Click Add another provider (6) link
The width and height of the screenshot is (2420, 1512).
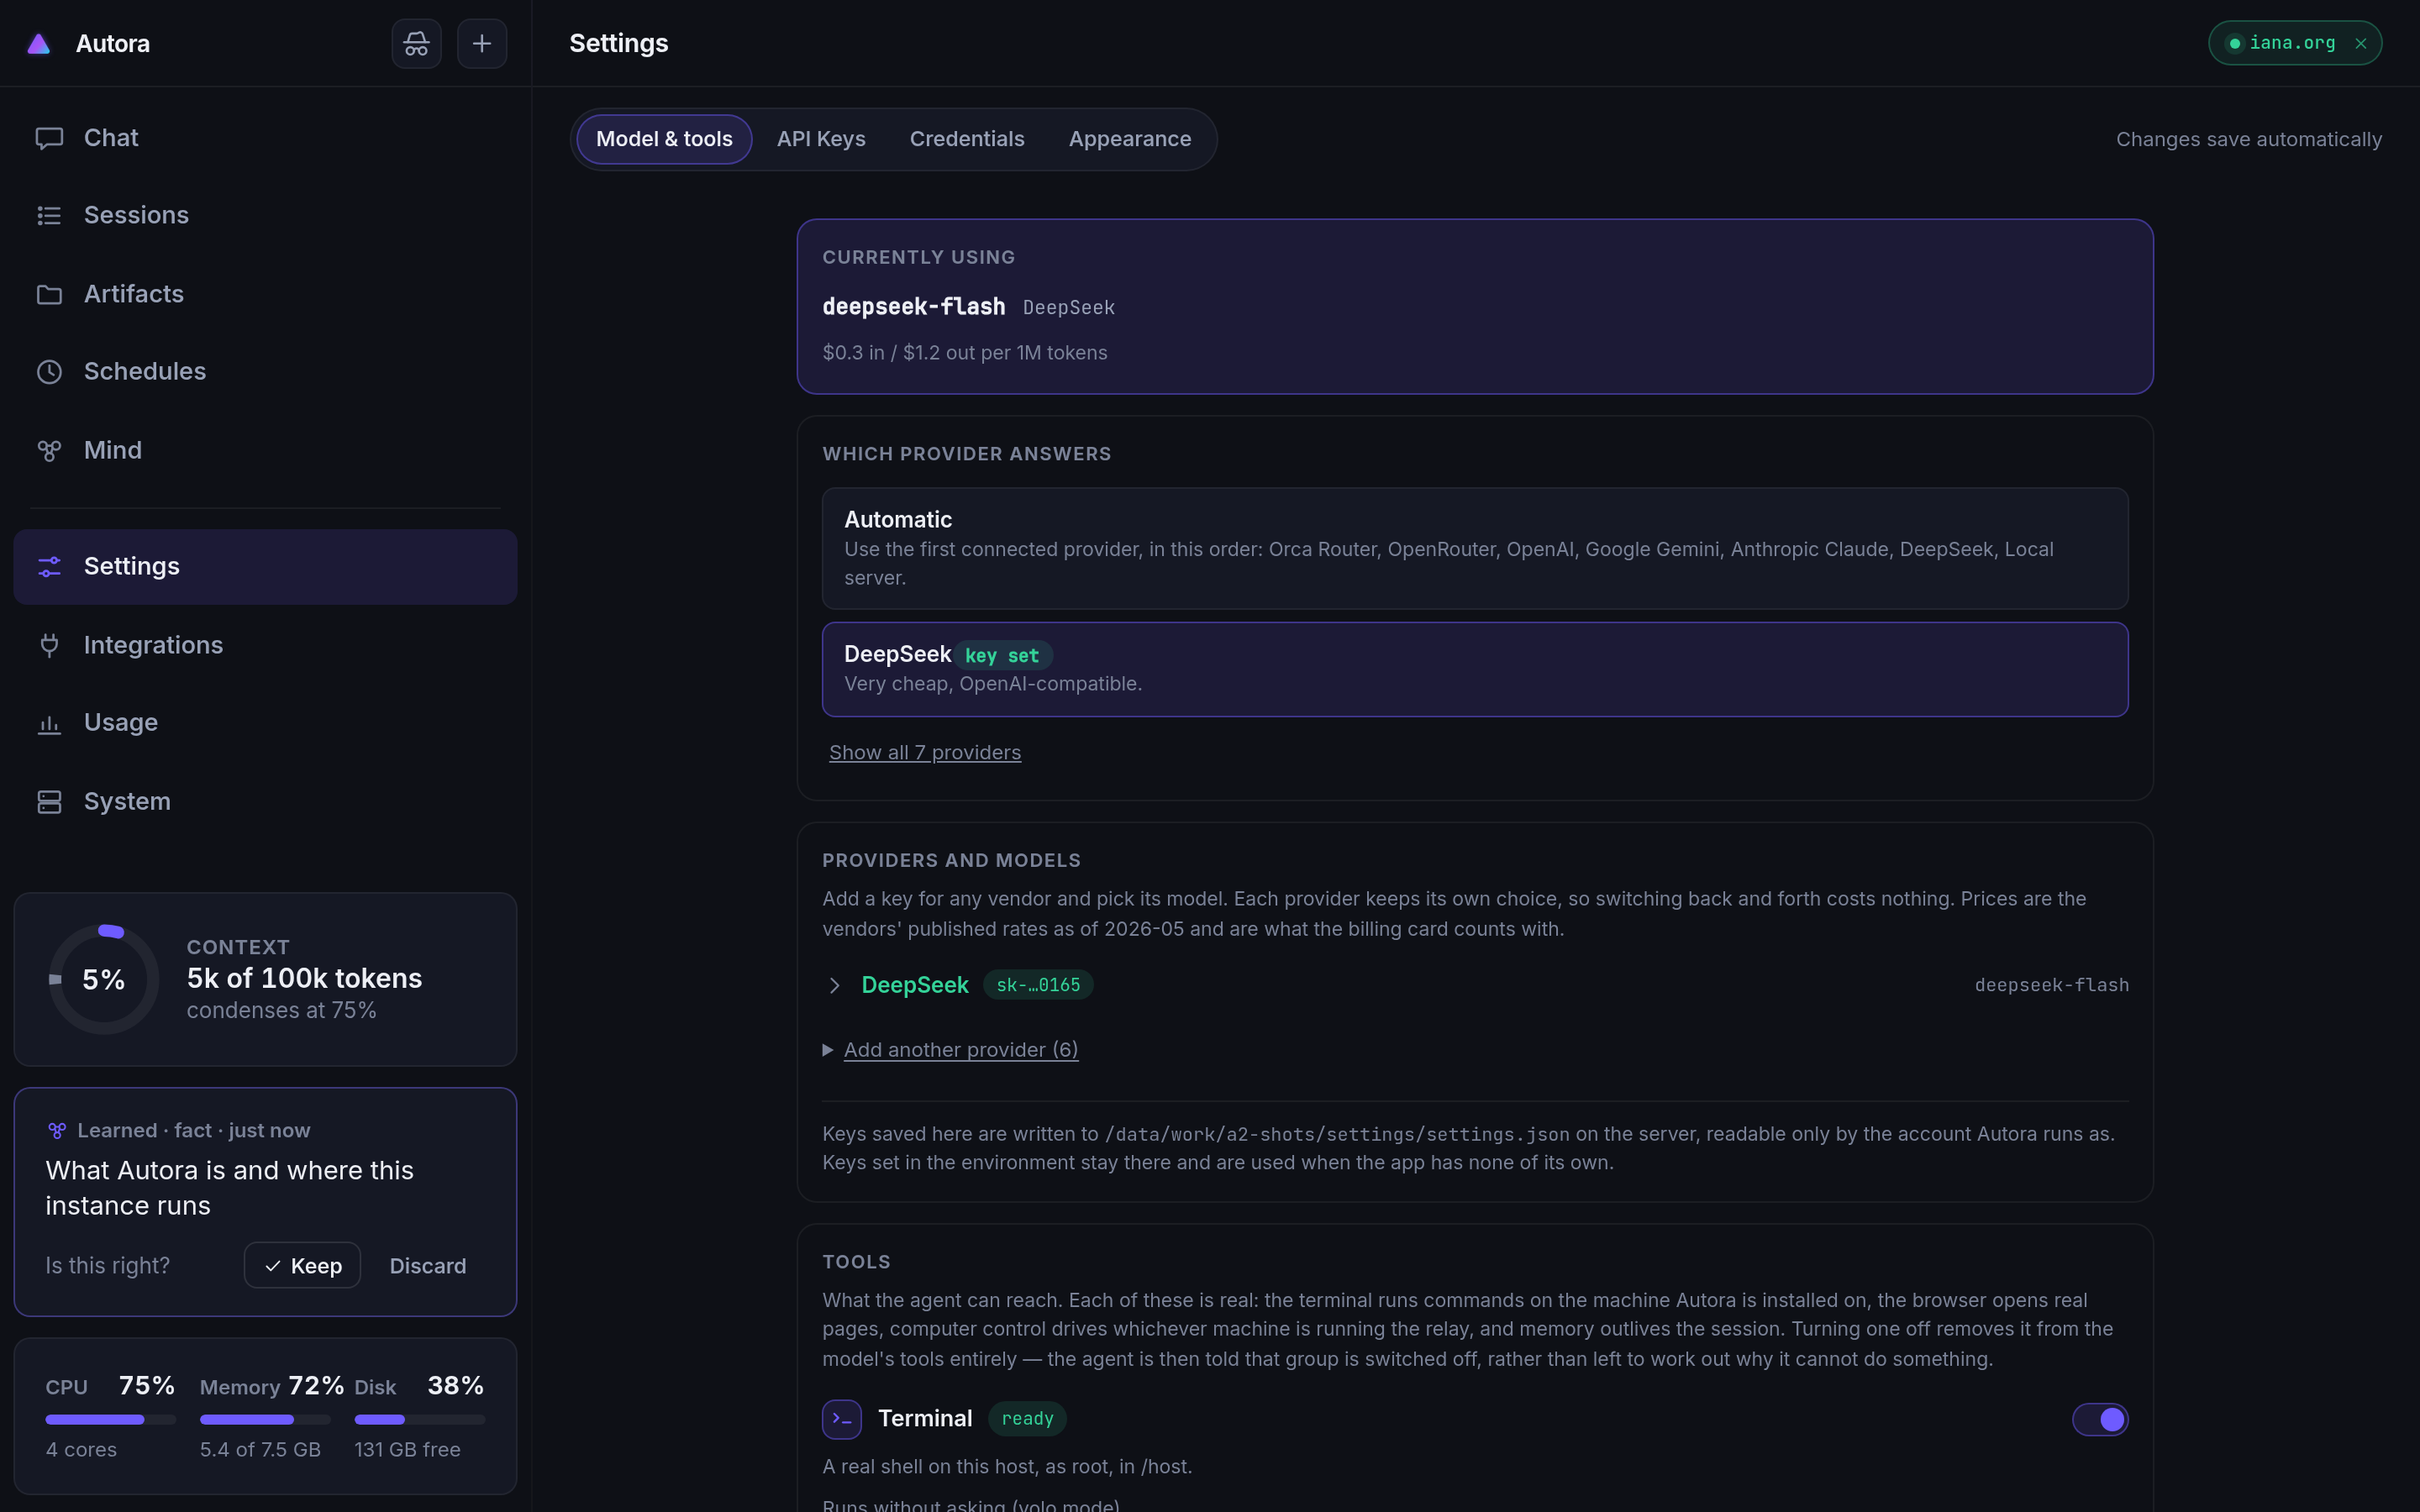961,1049
